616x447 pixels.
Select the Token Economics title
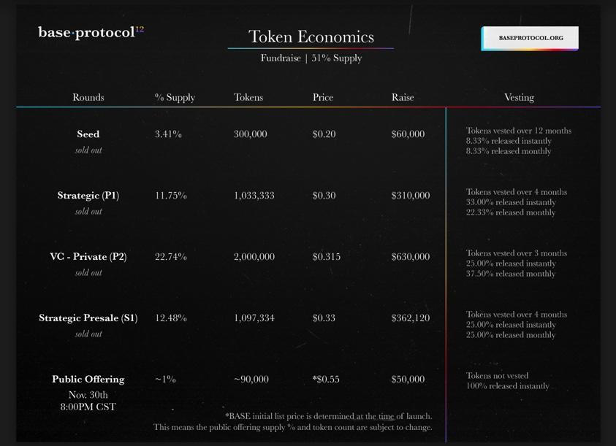(x=311, y=37)
